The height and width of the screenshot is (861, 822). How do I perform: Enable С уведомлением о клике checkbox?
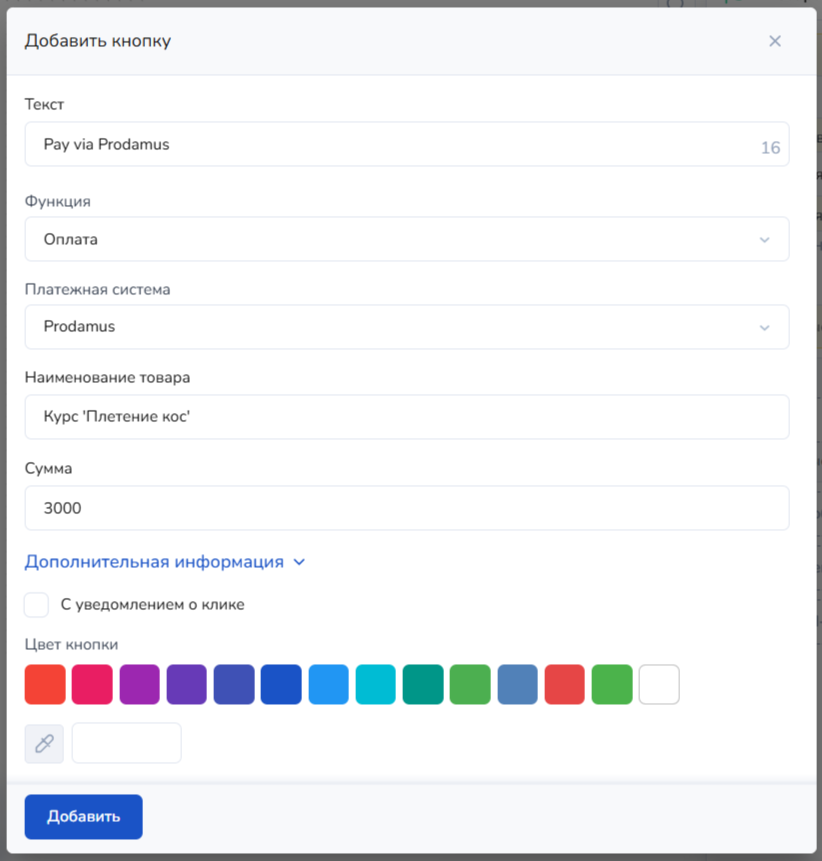coord(37,605)
